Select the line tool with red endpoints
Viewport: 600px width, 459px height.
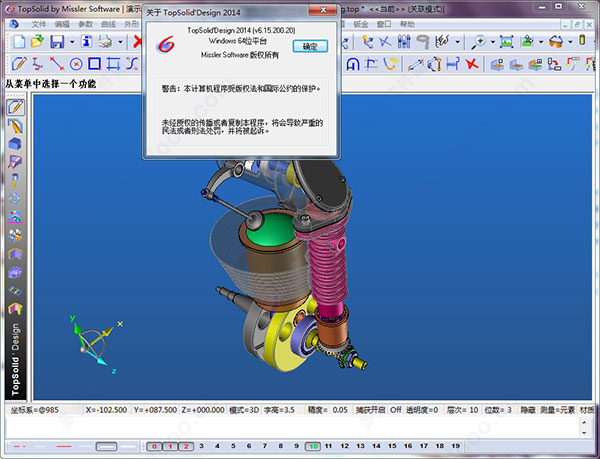(x=57, y=64)
